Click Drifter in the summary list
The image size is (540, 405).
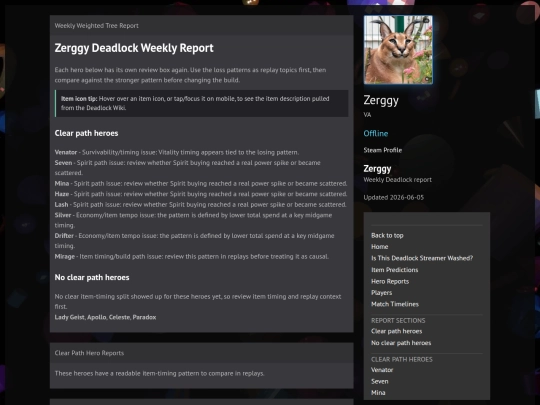tap(64, 236)
